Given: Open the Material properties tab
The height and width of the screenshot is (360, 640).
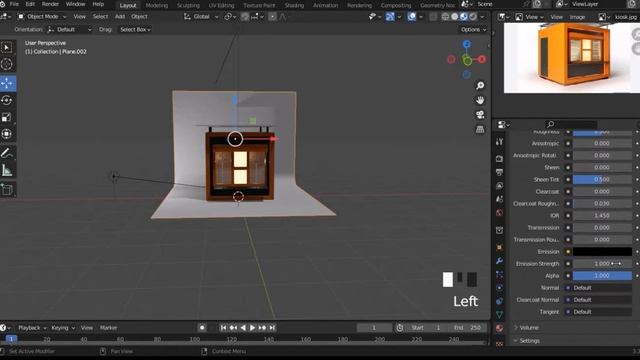Looking at the screenshot, I should click(x=499, y=328).
